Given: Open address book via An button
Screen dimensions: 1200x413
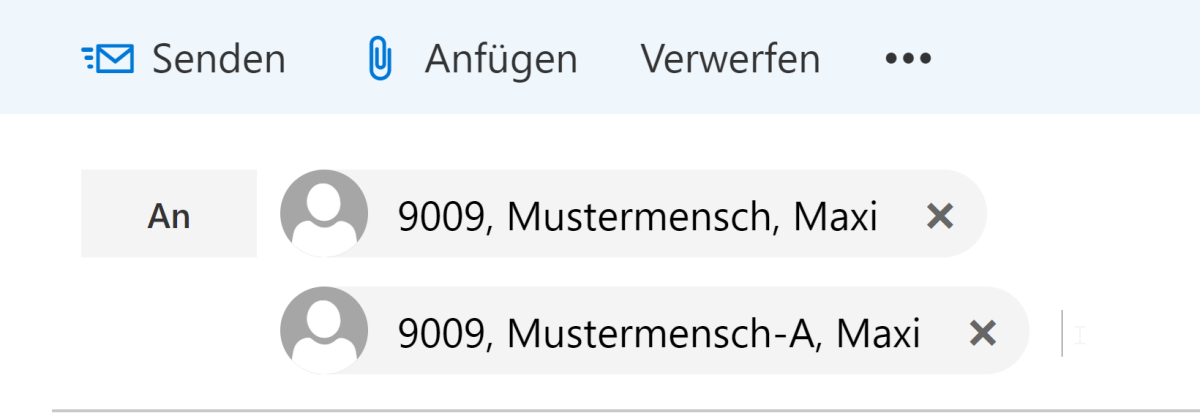Looking at the screenshot, I should pos(169,214).
